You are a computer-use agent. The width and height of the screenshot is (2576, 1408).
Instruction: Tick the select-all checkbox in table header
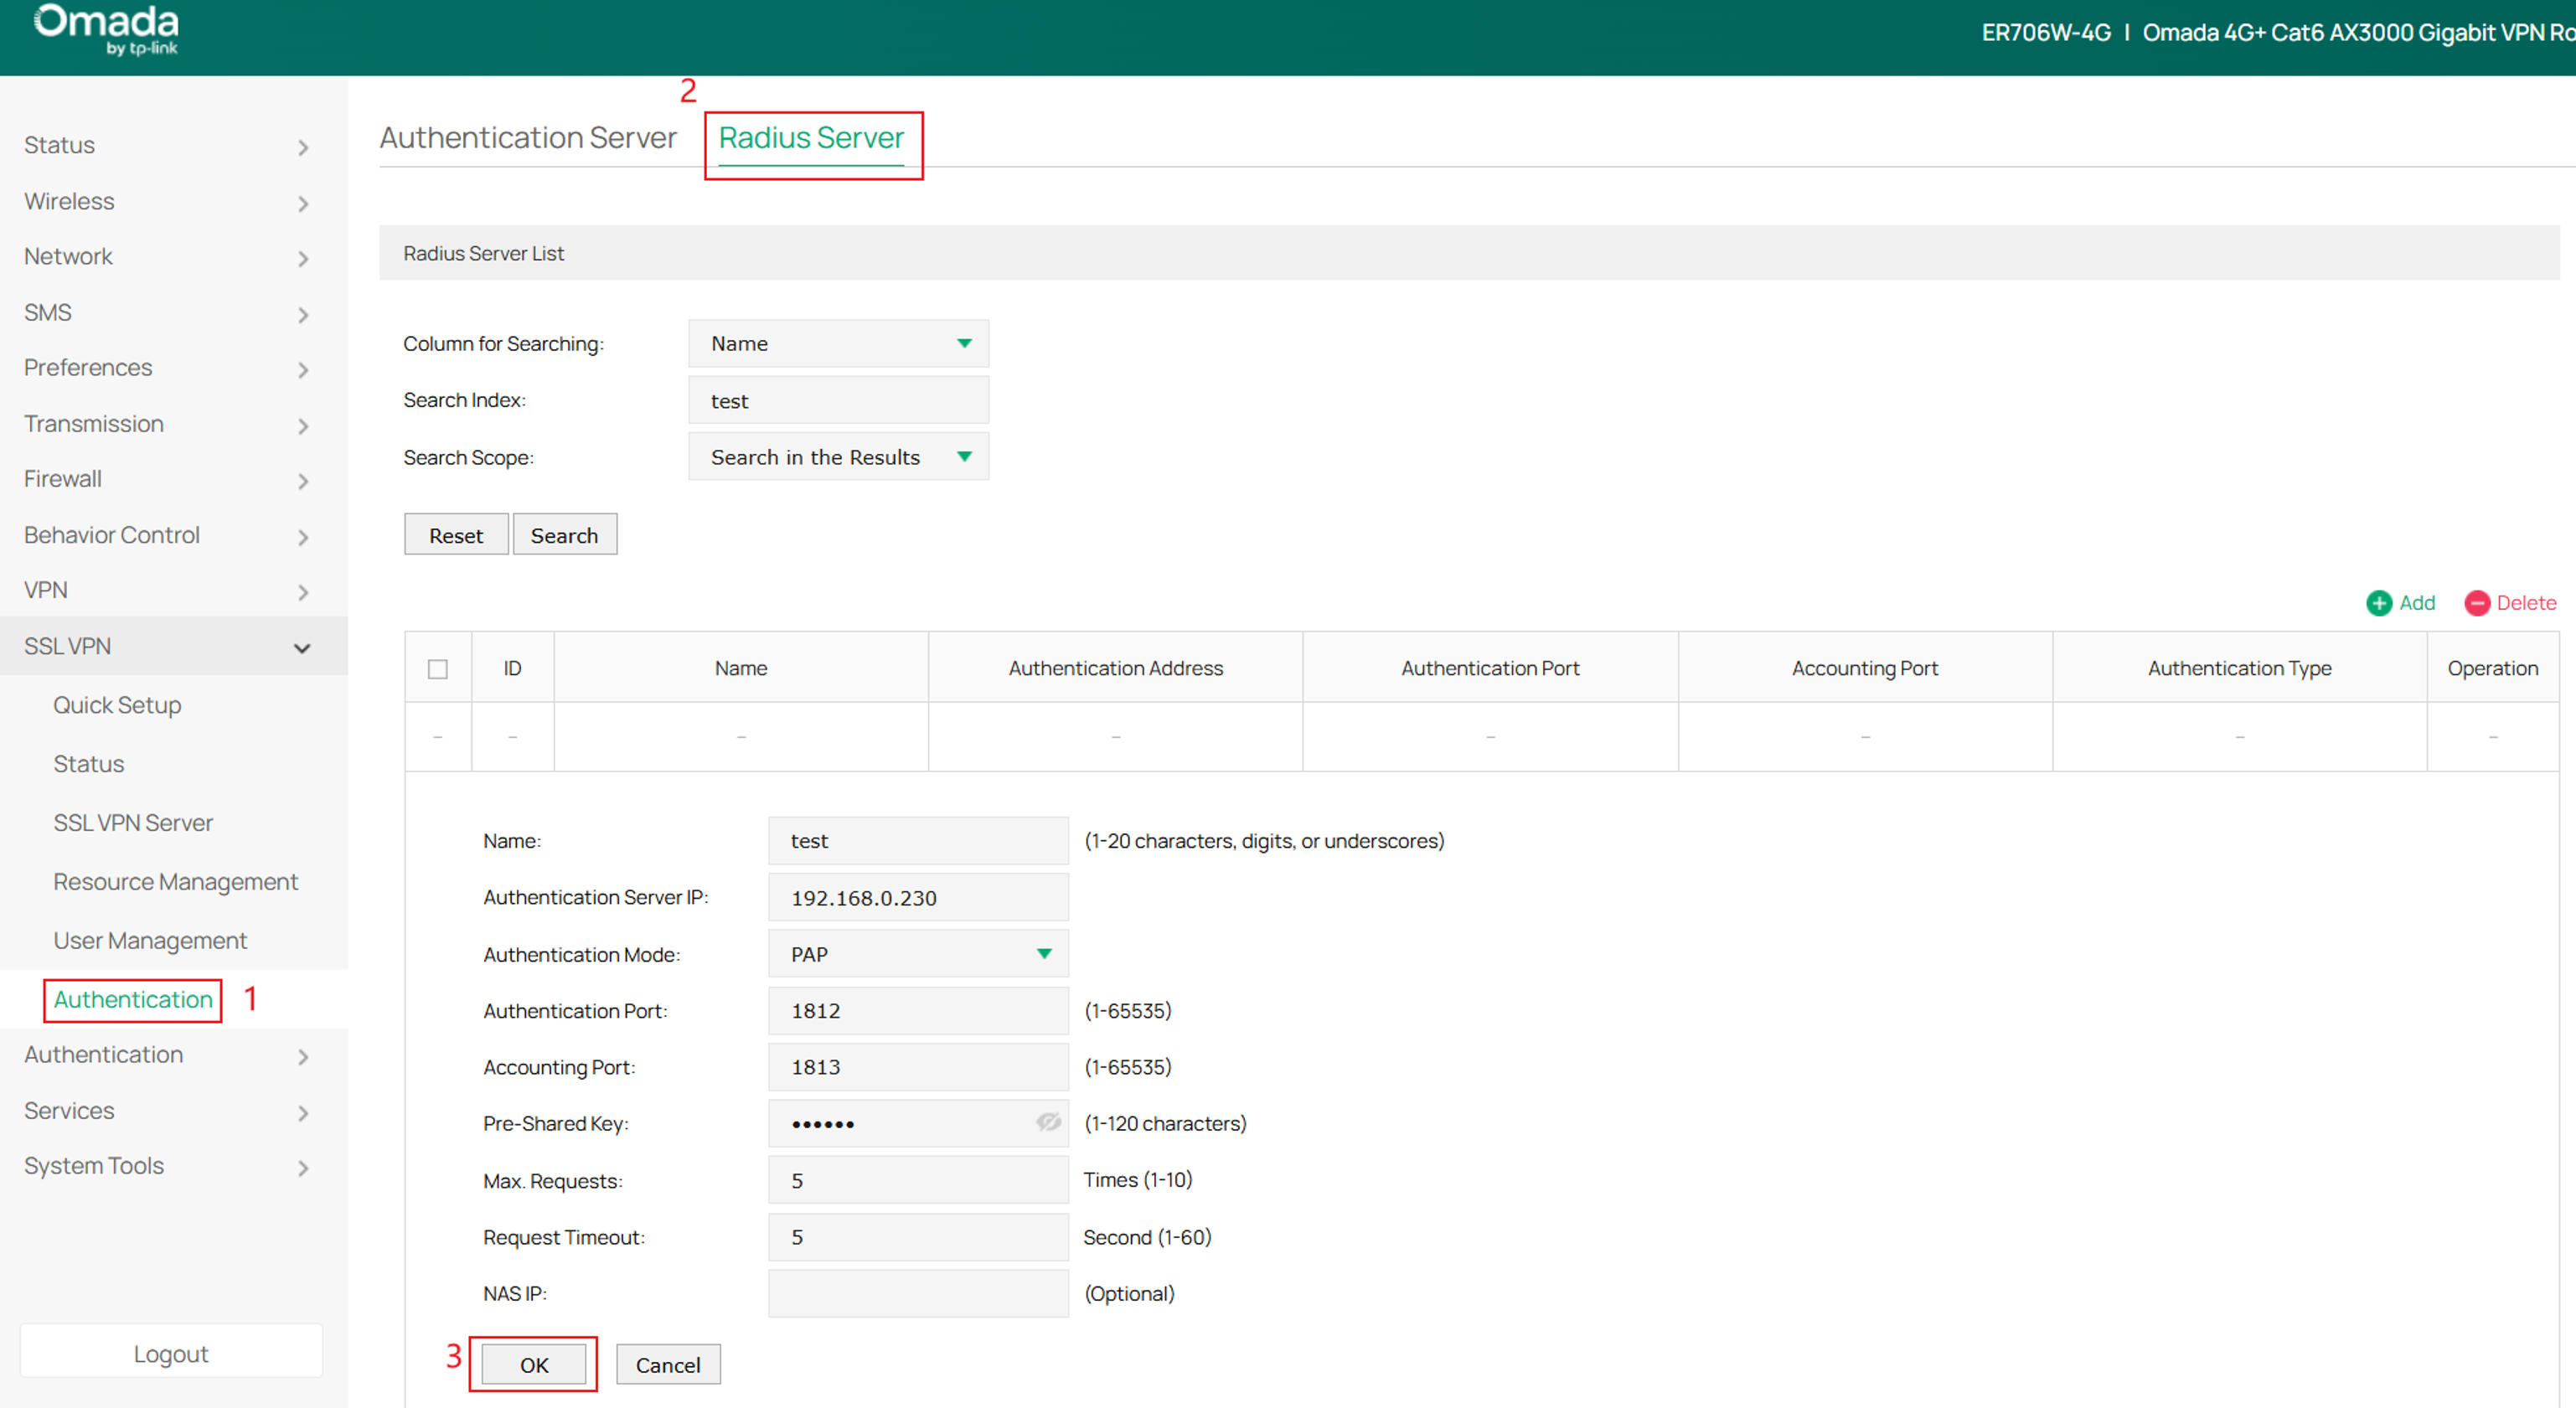click(438, 669)
